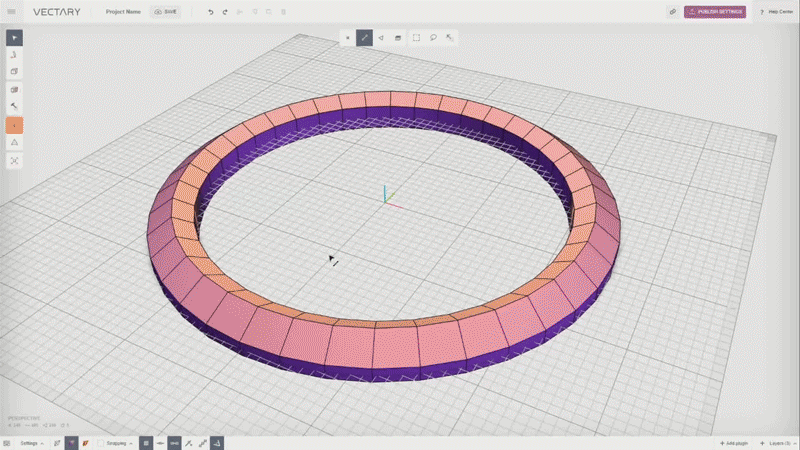Select face selection mode
The width and height of the screenshot is (800, 450).
[381, 38]
